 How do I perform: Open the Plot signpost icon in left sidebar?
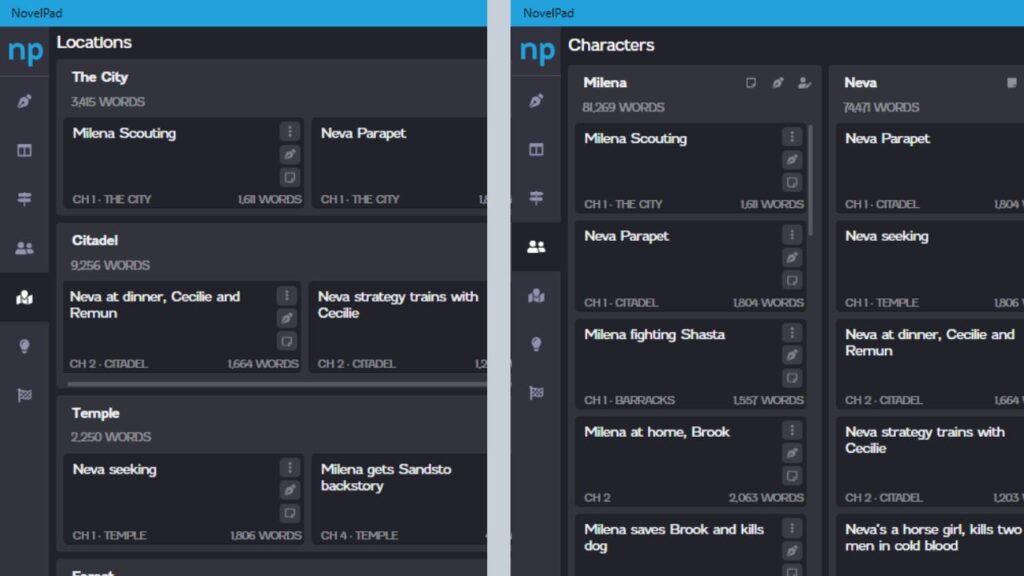click(x=24, y=199)
